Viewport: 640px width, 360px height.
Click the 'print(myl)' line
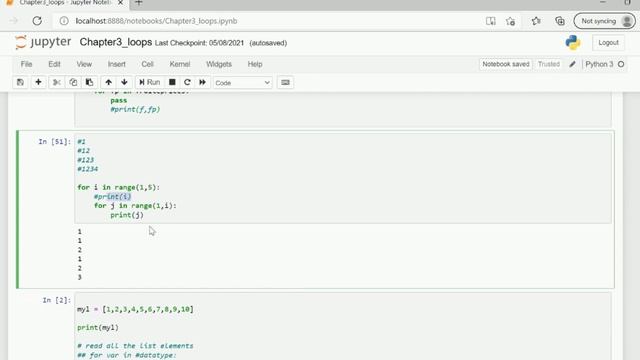click(98, 327)
